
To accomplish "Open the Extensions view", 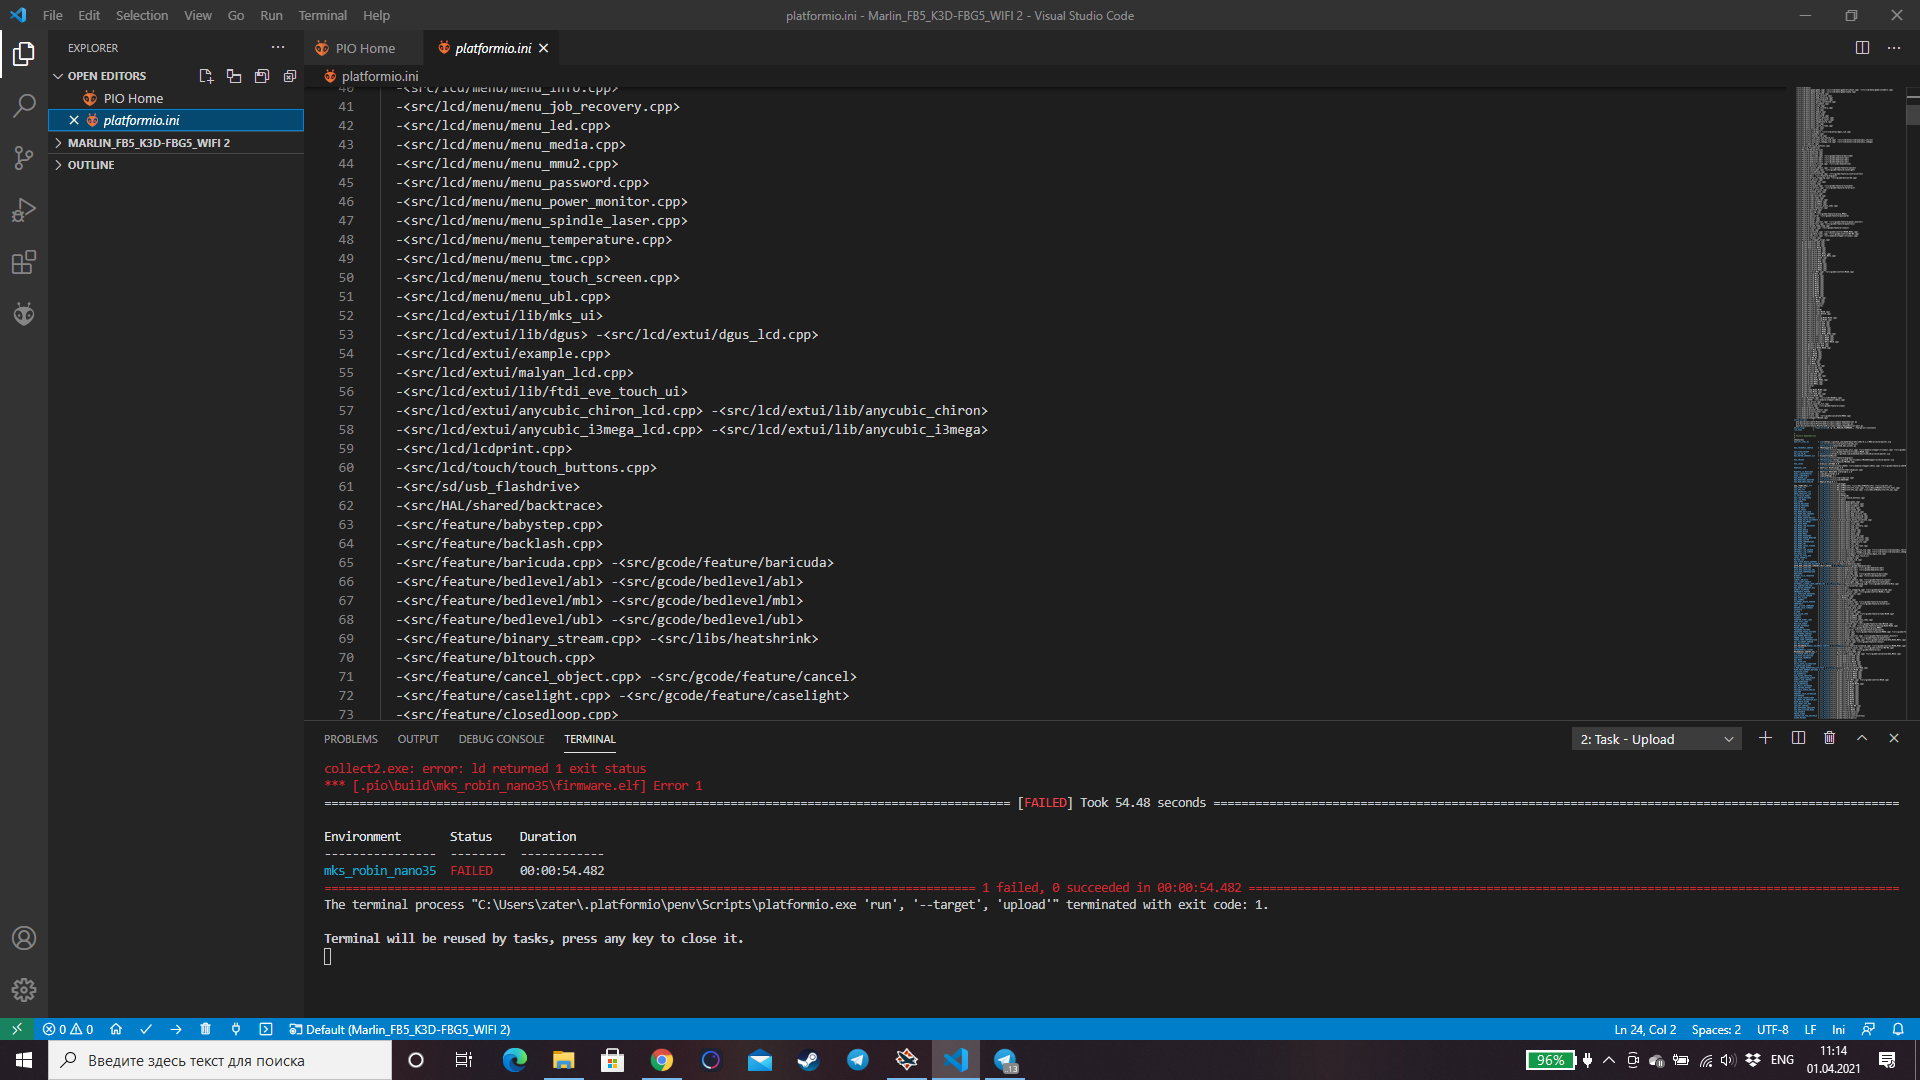I will point(24,262).
